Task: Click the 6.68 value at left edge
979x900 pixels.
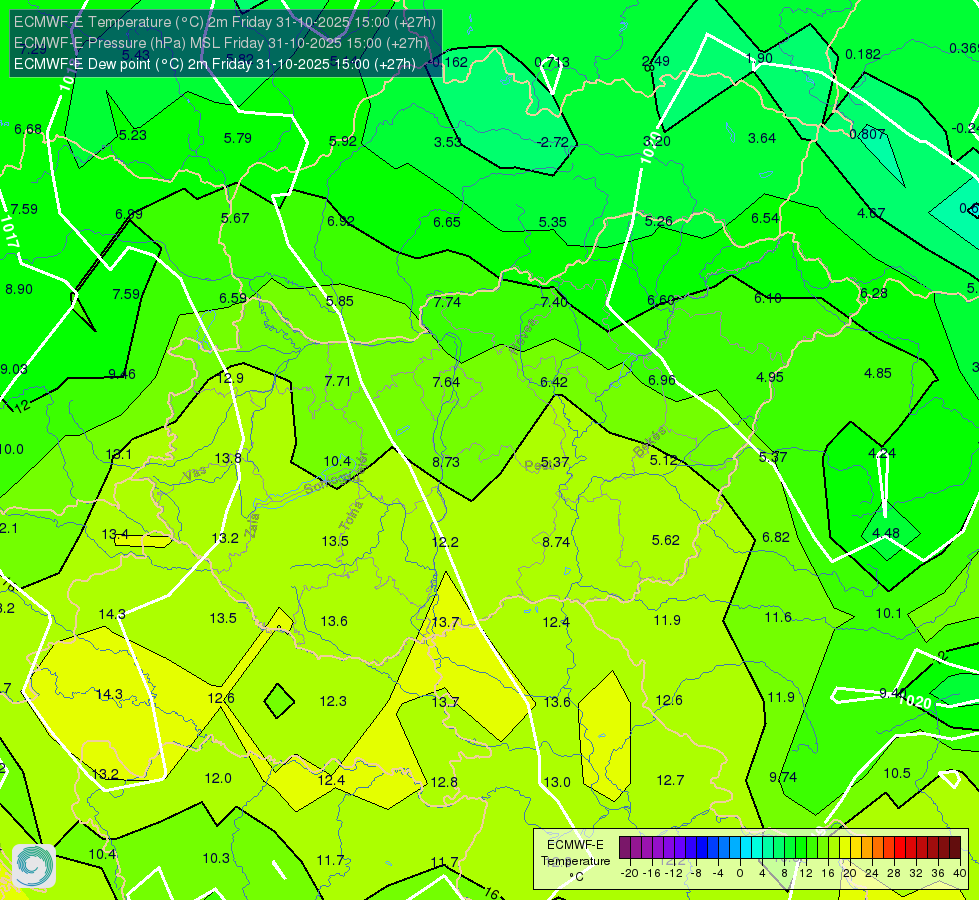Action: click(x=28, y=129)
